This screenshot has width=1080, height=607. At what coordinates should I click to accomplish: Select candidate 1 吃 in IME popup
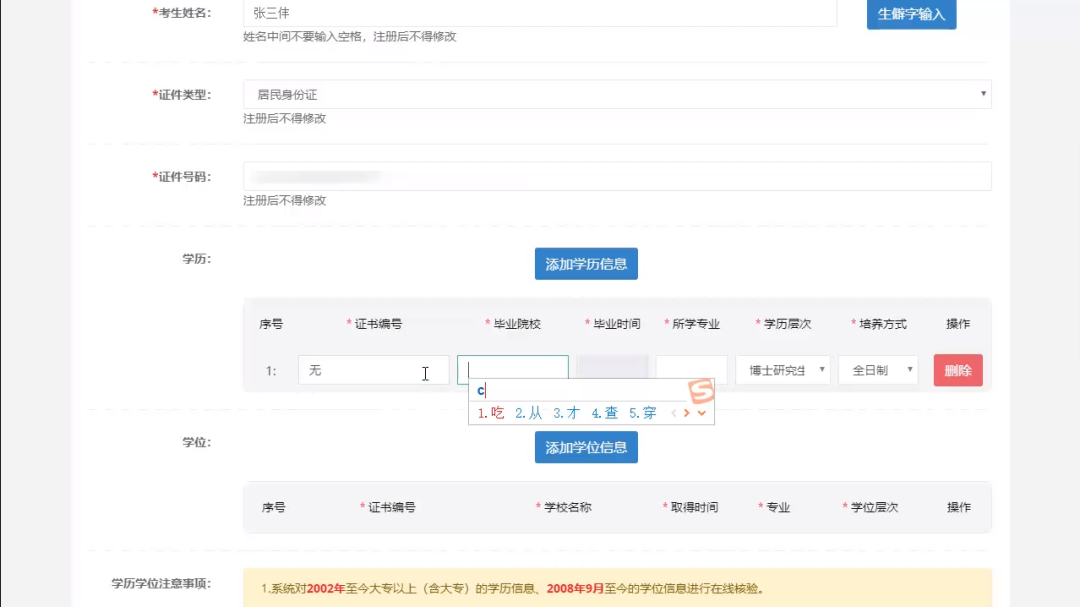491,413
